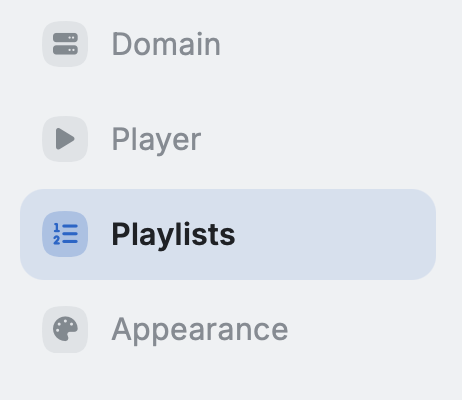Go to Domain from the sidebar

(228, 44)
